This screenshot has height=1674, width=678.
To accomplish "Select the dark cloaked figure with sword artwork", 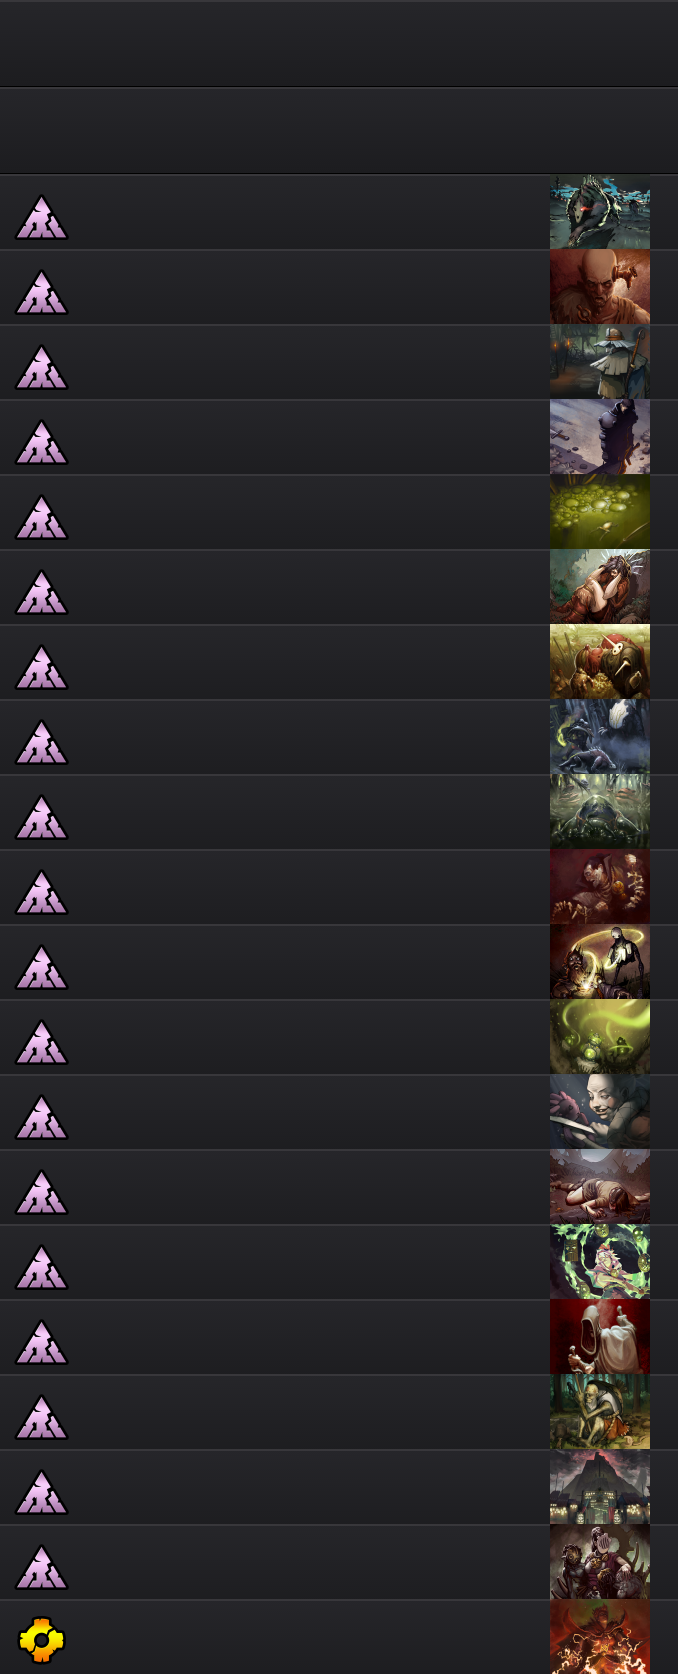I will (x=600, y=437).
